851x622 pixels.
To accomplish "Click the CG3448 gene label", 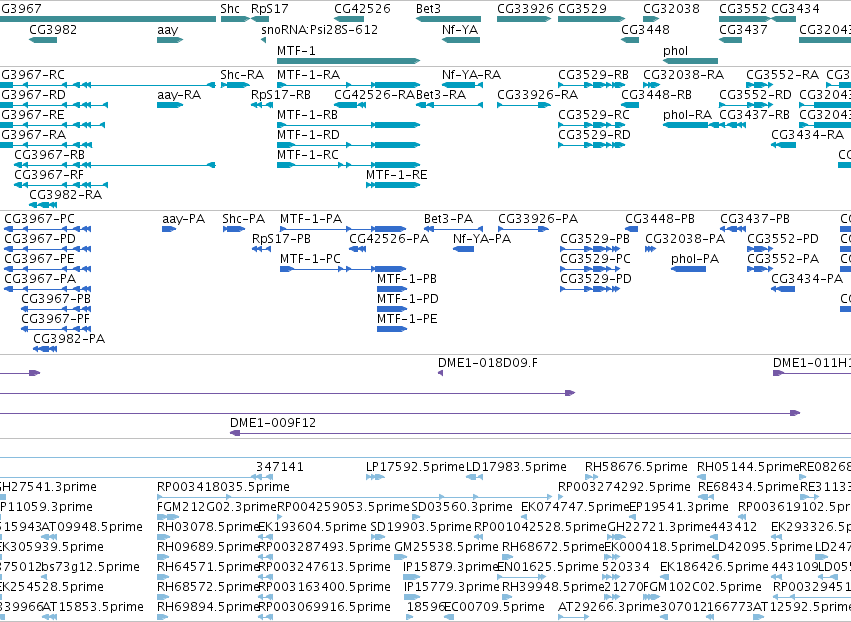I will coord(645,30).
